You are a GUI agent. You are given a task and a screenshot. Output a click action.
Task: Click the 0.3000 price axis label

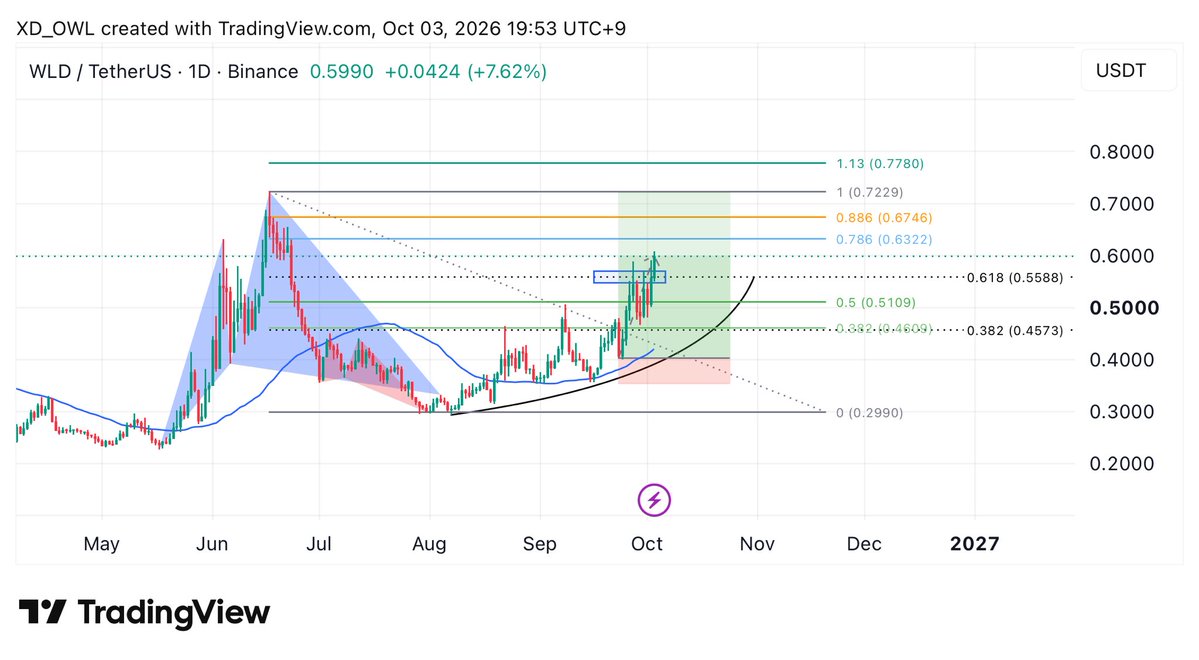pos(1122,411)
